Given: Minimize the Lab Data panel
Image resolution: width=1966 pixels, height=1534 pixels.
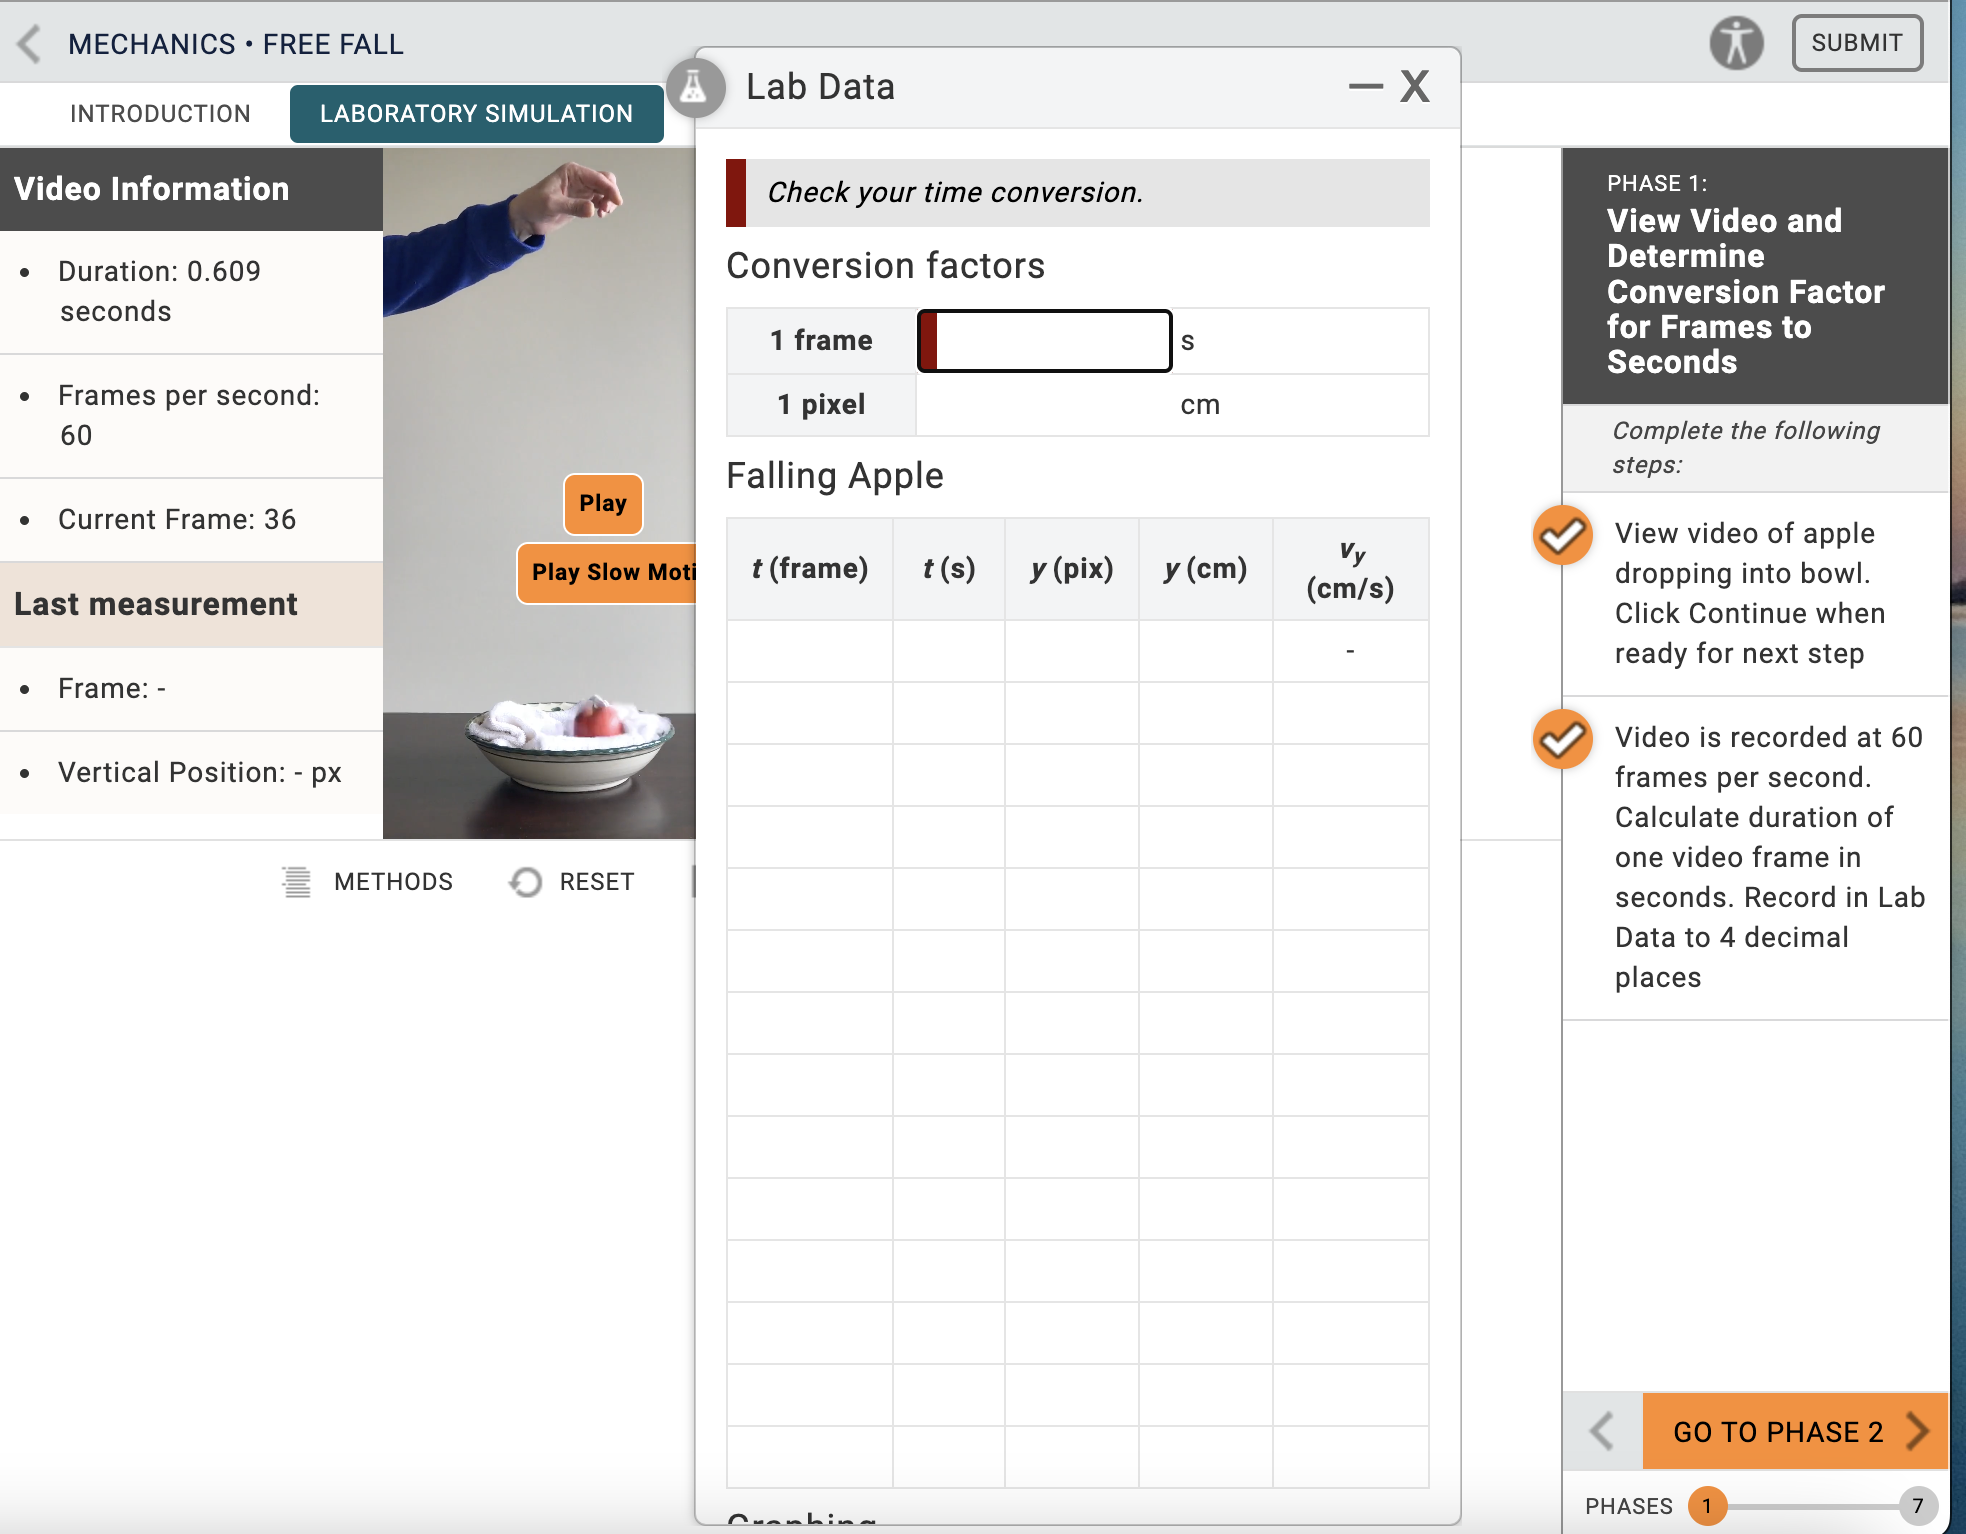Looking at the screenshot, I should (1365, 87).
